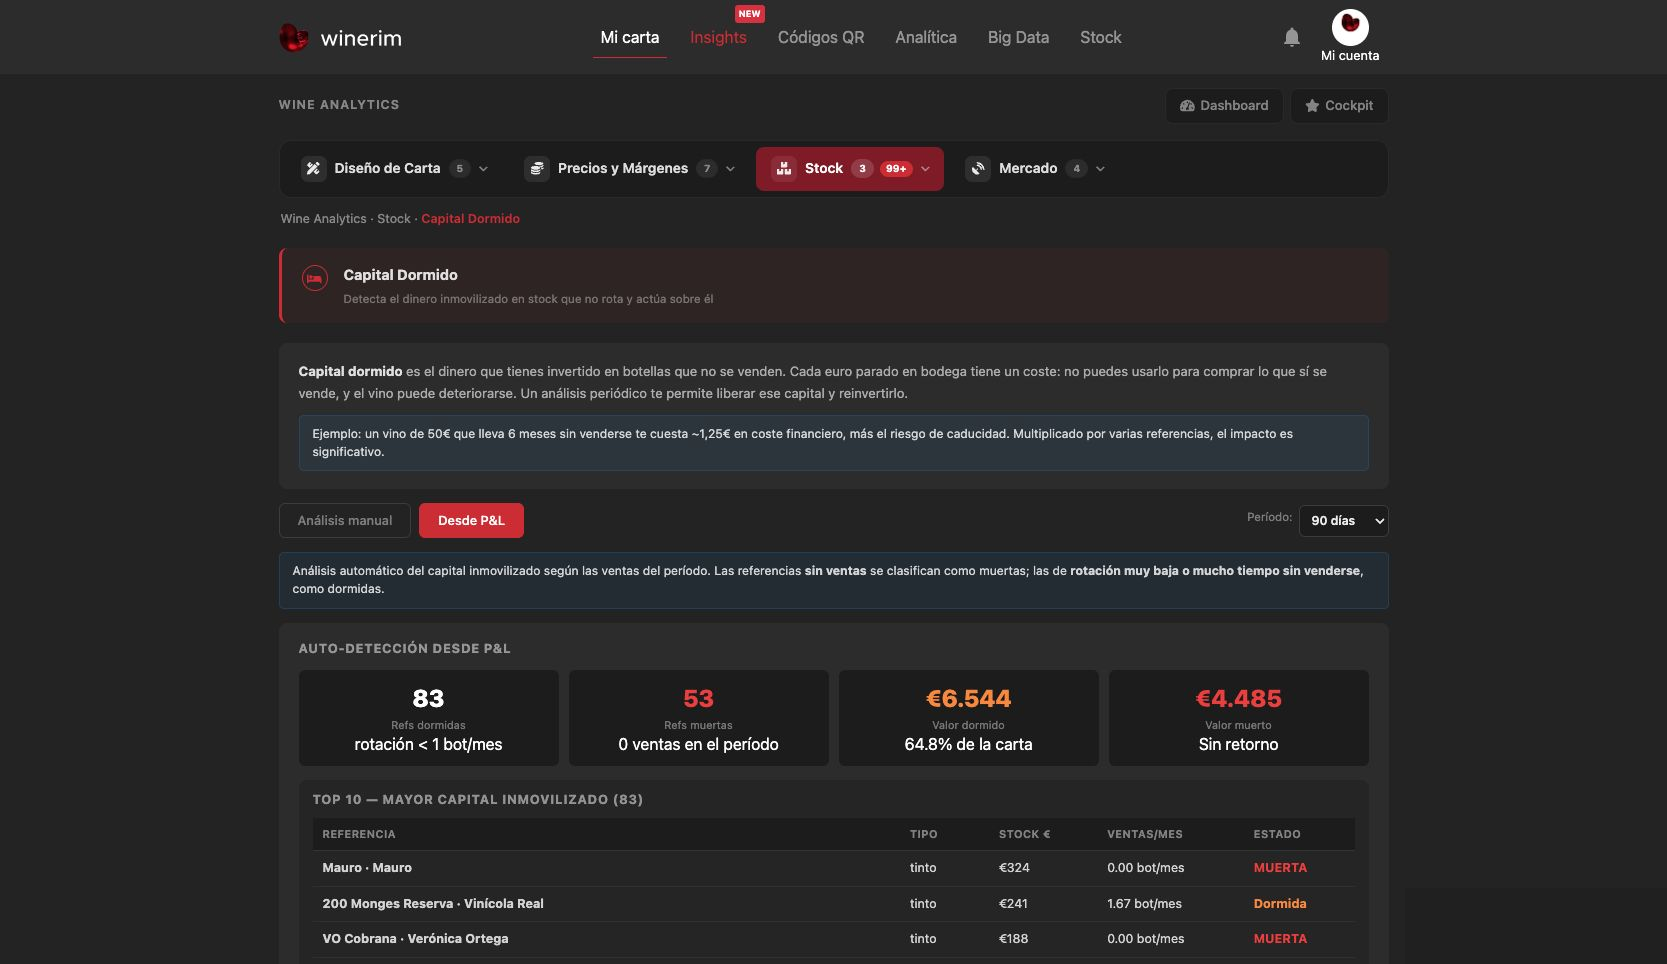Expand the Diseño de Carta chevron
The height and width of the screenshot is (964, 1667).
484,169
